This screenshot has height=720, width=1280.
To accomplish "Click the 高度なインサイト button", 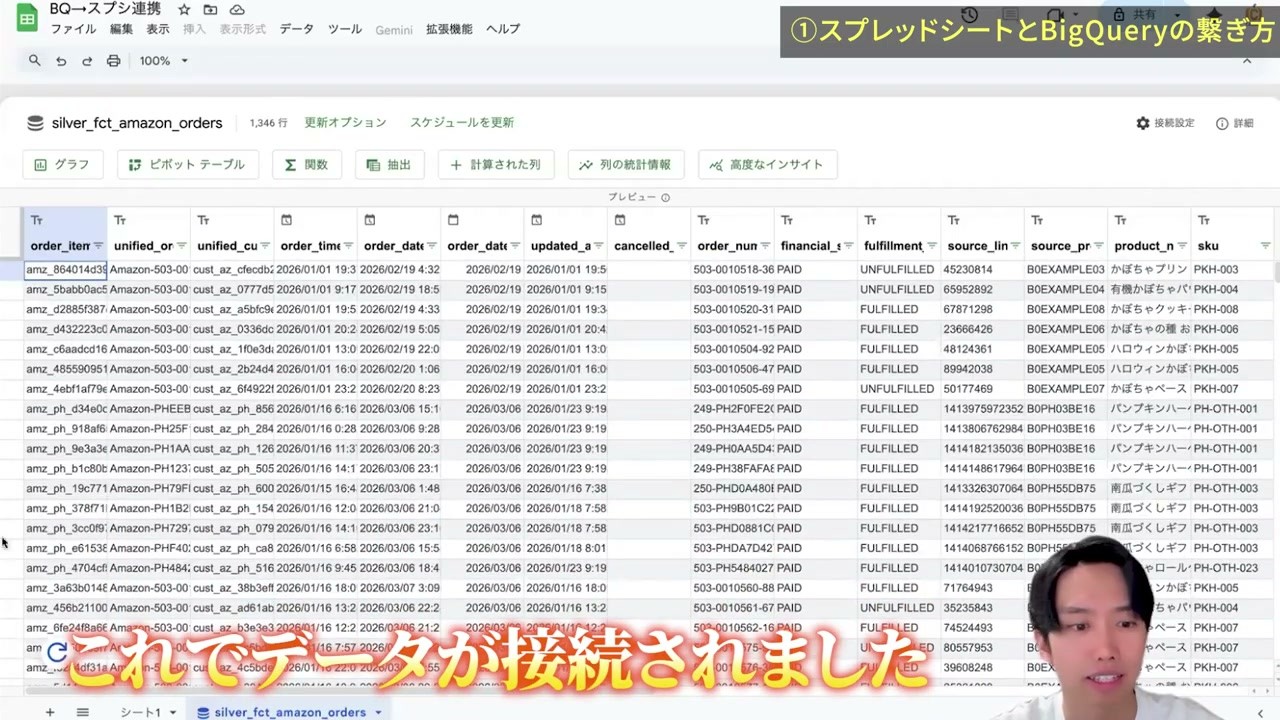I will pos(767,164).
